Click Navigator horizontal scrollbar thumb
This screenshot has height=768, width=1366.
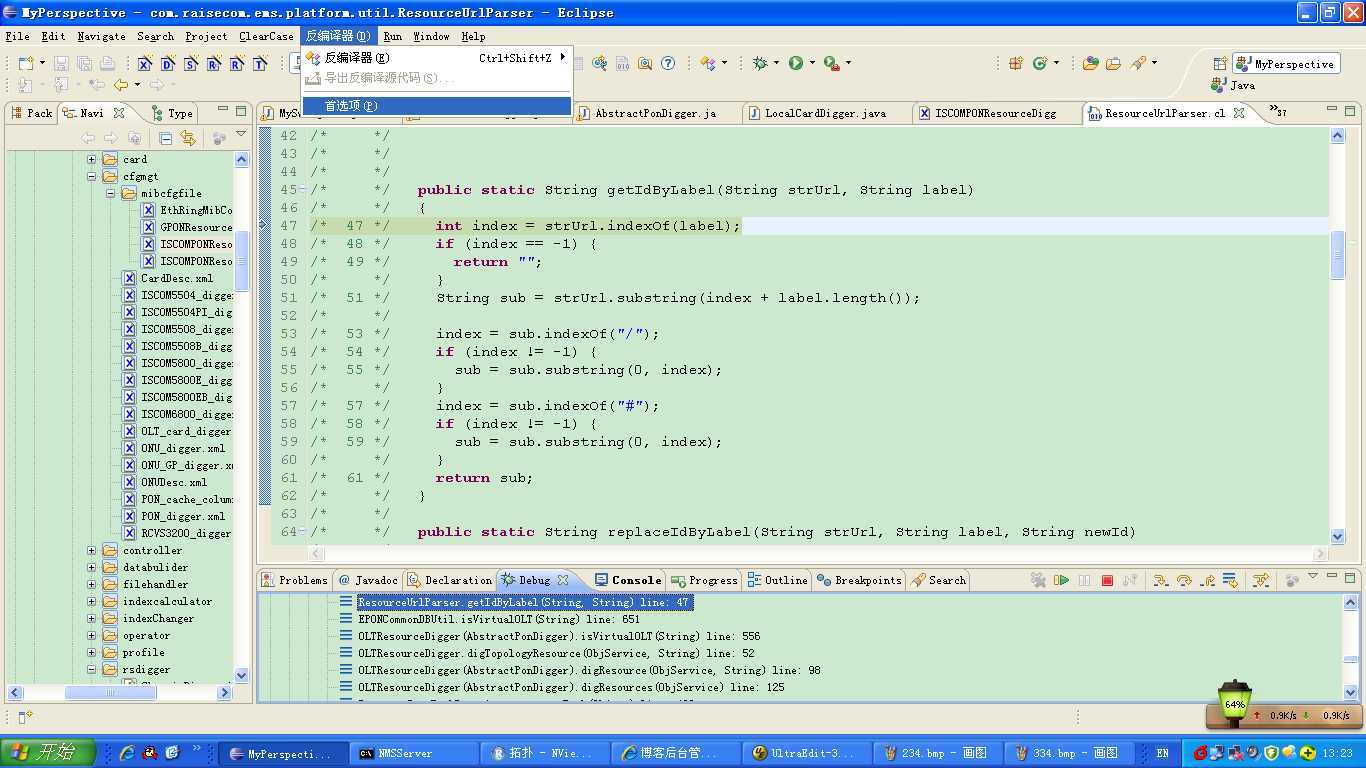pyautogui.click(x=110, y=692)
